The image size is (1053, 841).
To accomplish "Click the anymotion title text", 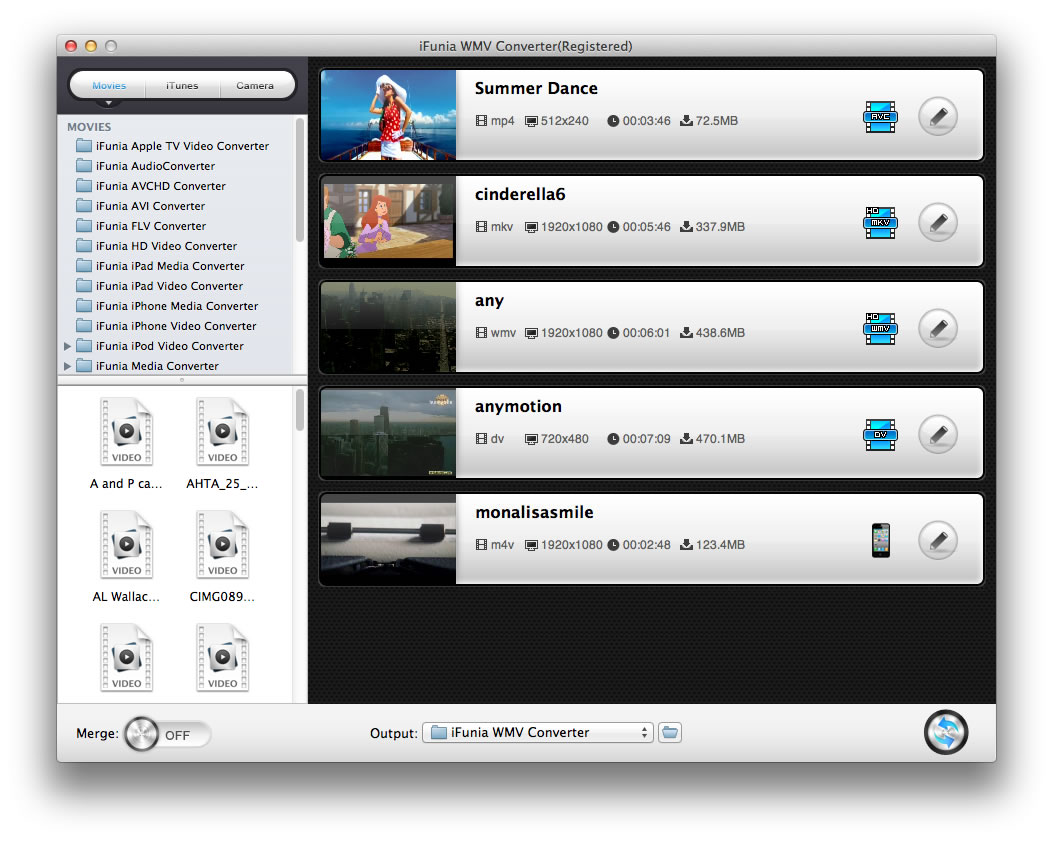I will 518,407.
